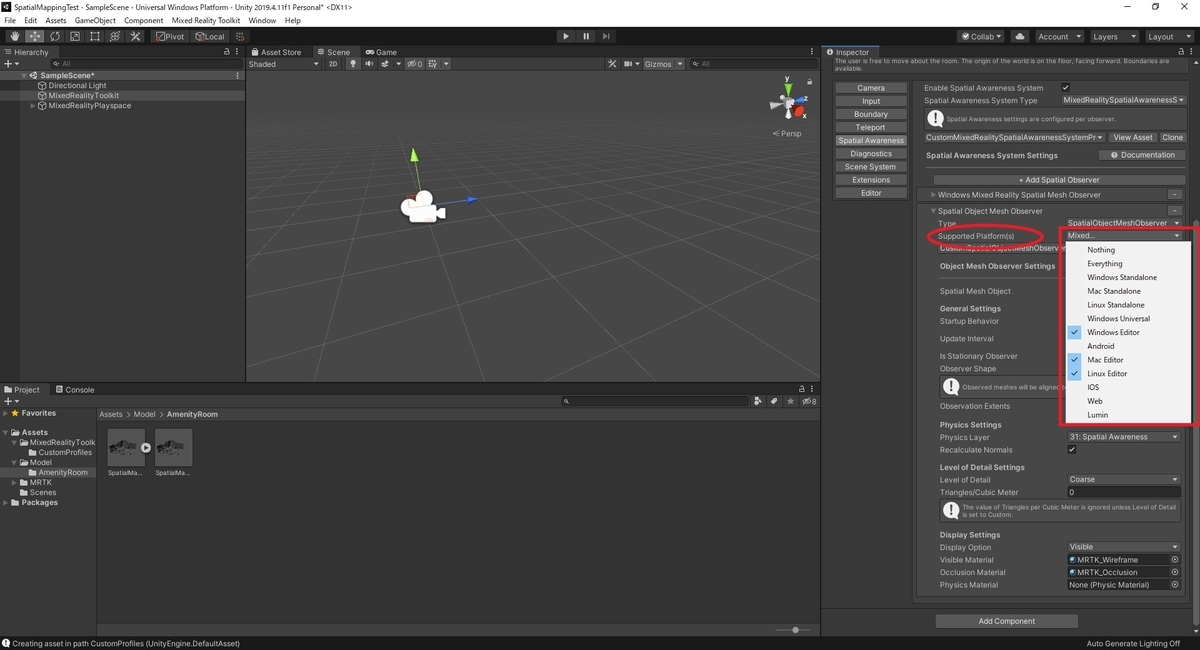Click the Pause button
This screenshot has width=1200, height=650.
[586, 36]
